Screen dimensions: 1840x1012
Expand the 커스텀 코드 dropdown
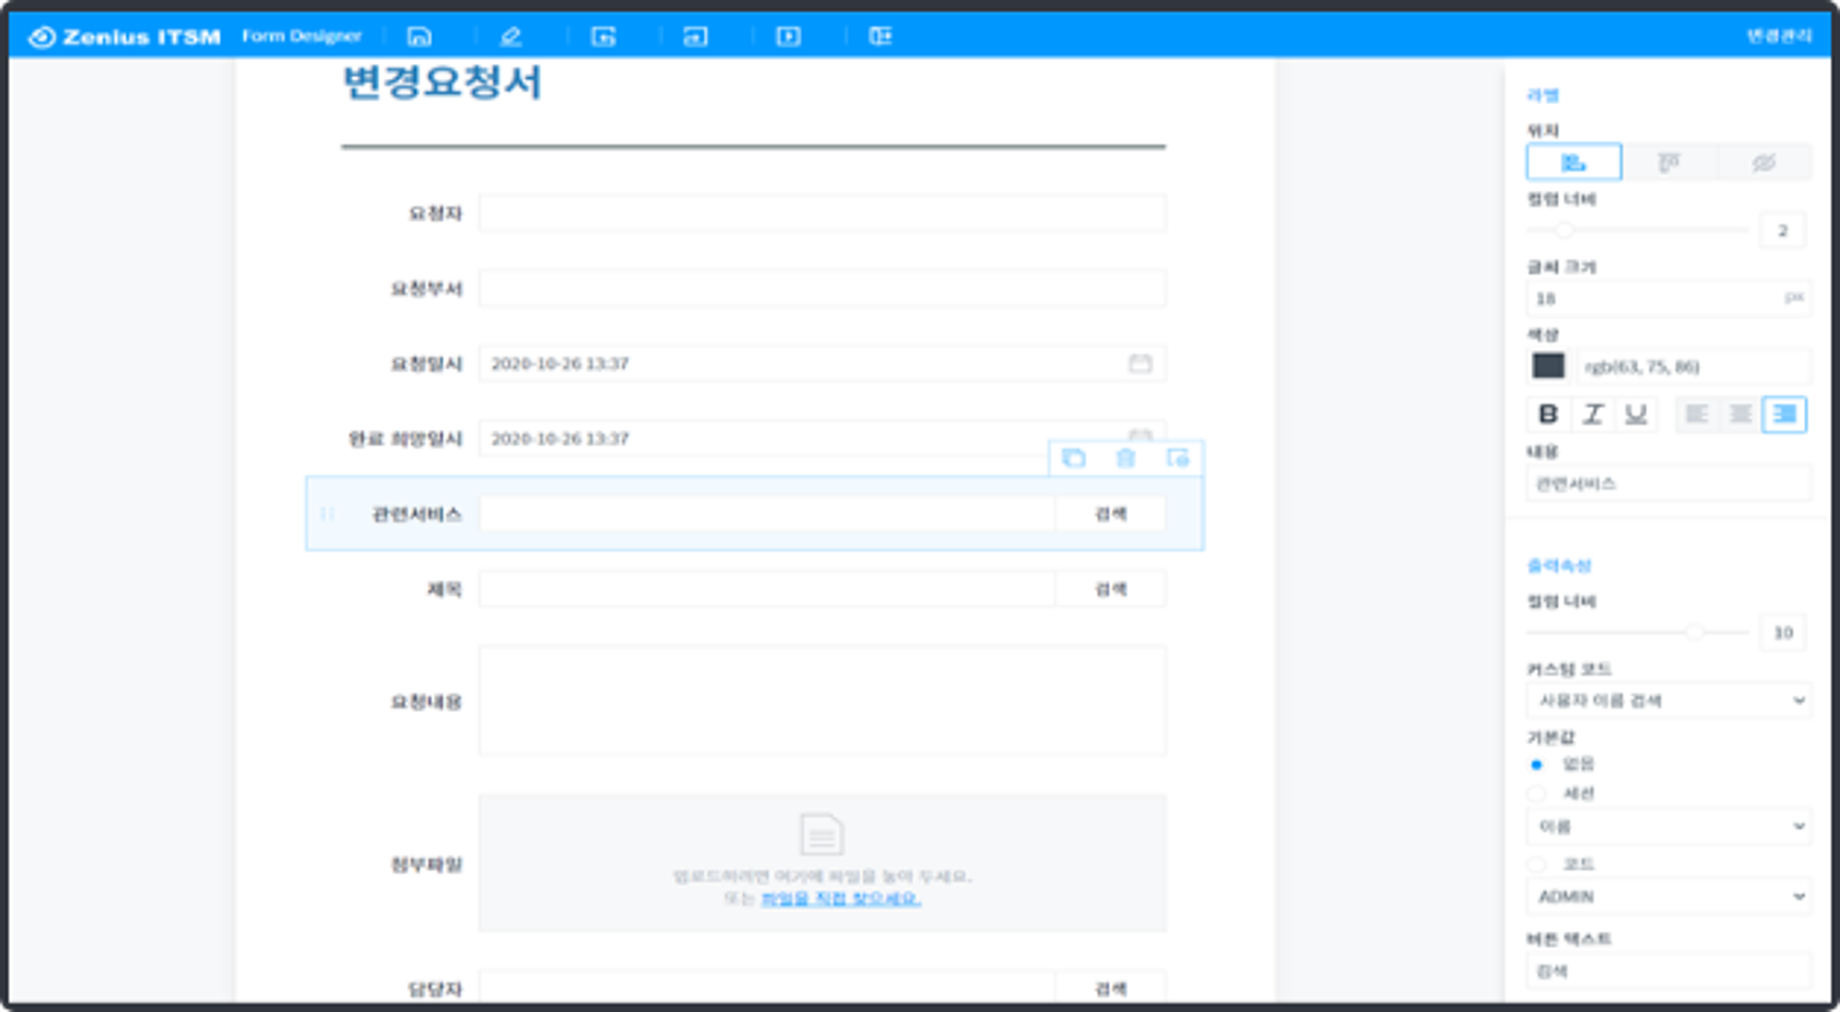(1668, 700)
